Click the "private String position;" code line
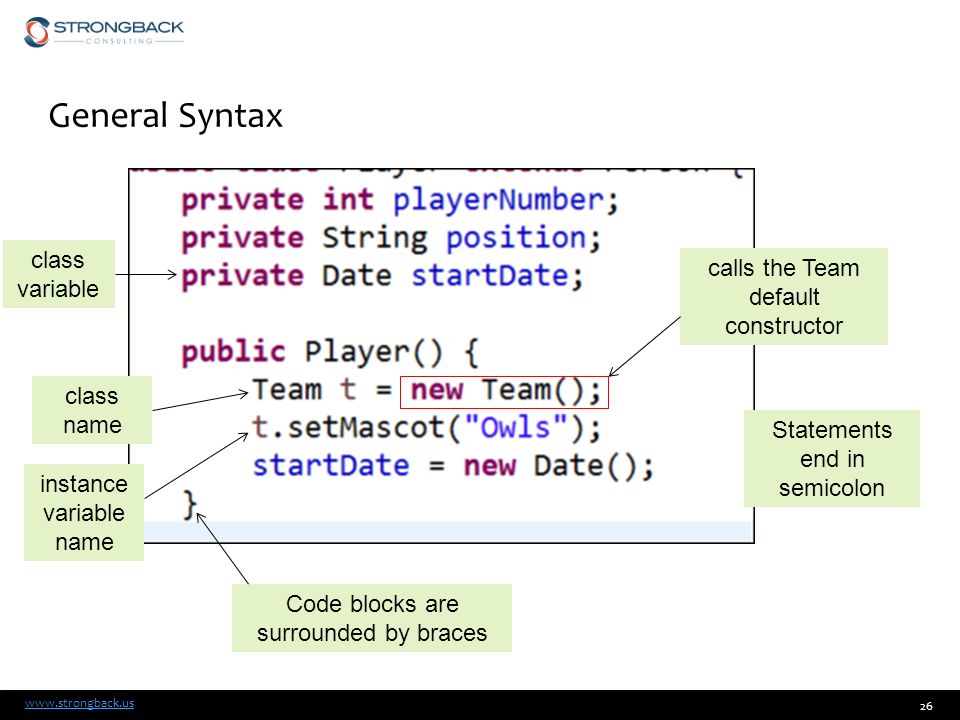This screenshot has height=720, width=960. coord(391,238)
